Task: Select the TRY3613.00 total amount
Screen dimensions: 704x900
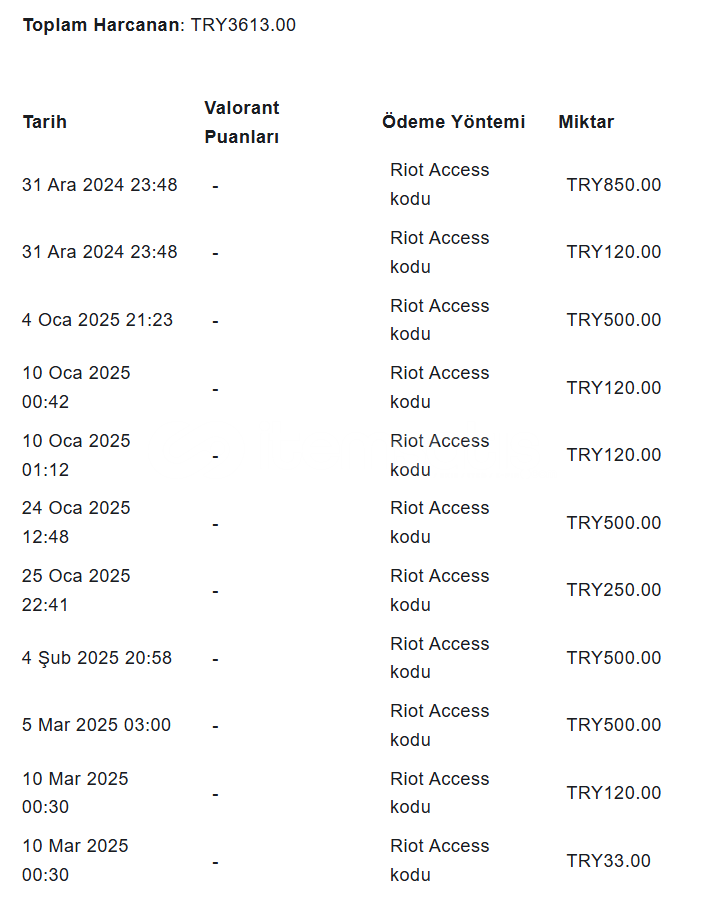Action: coord(243,25)
